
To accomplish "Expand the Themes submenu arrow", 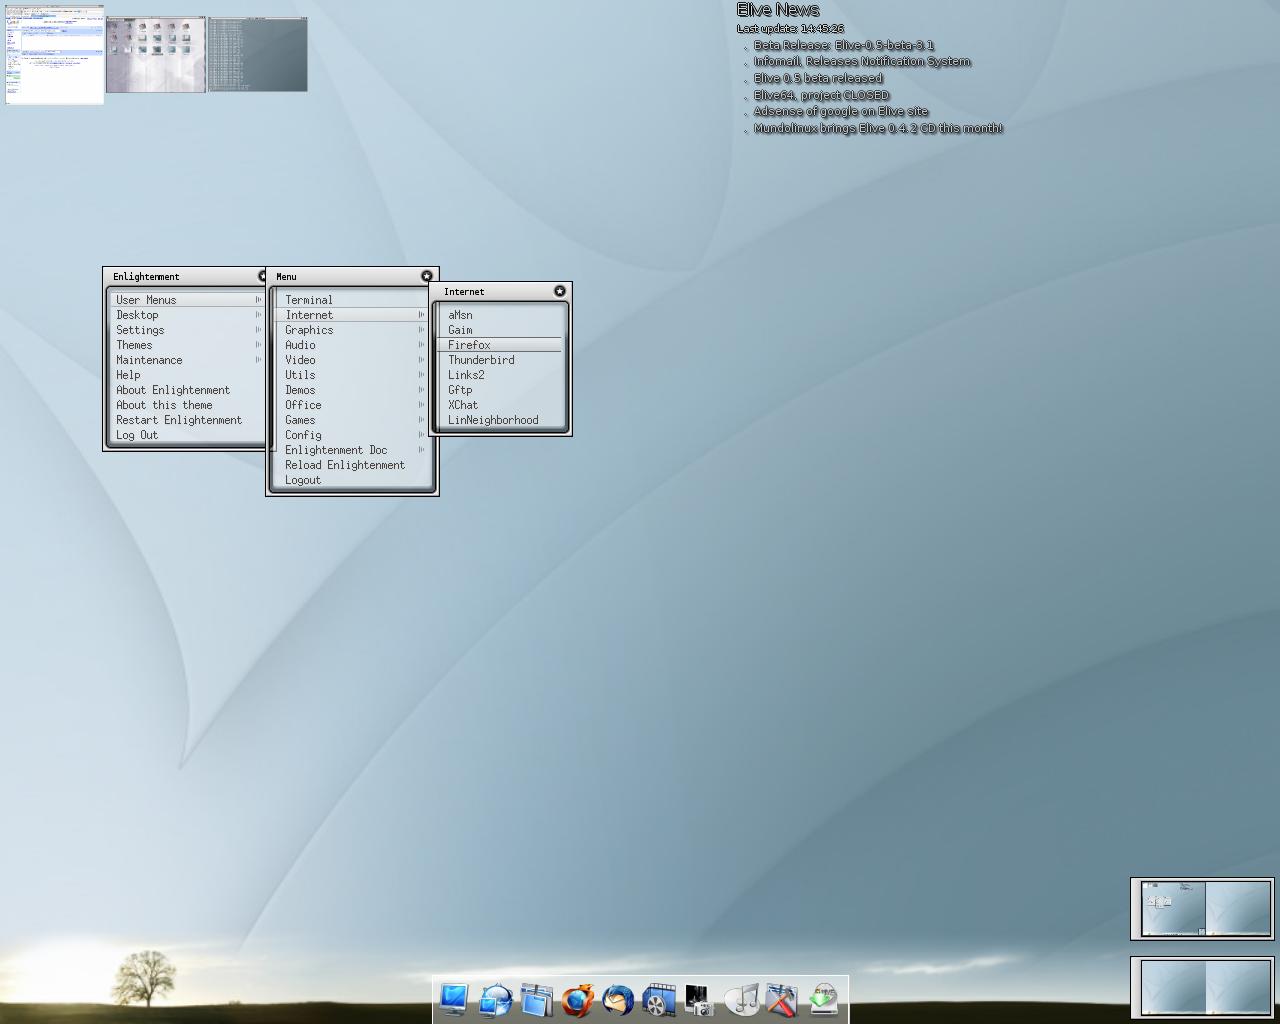I will point(258,345).
